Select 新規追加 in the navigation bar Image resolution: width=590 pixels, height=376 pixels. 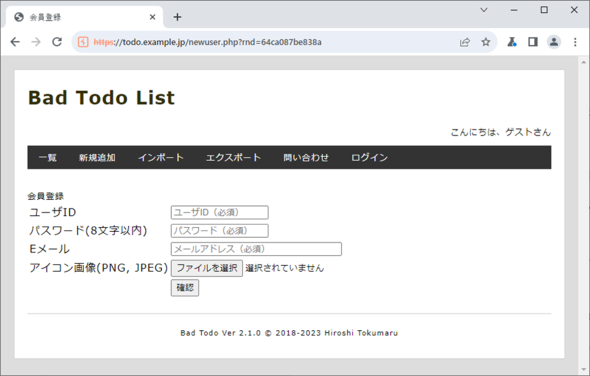tap(97, 158)
